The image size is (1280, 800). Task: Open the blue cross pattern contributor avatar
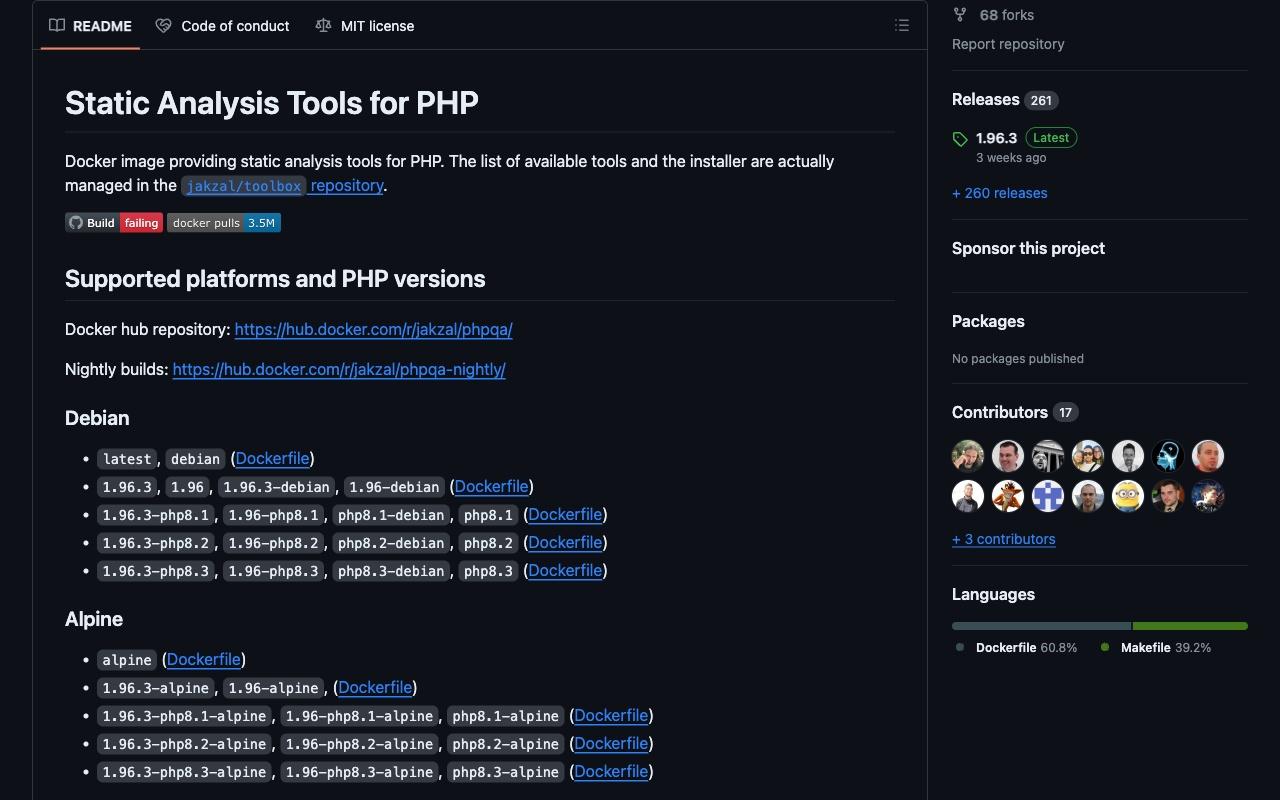pyautogui.click(x=1048, y=496)
